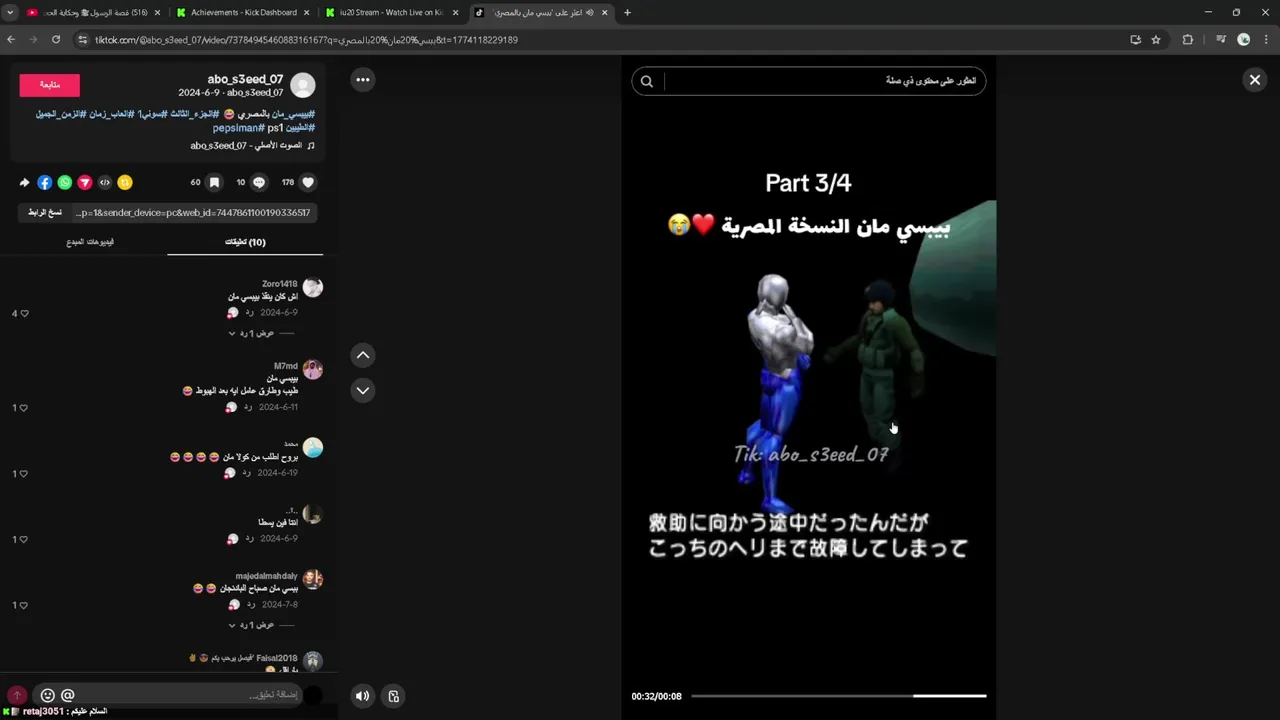This screenshot has height=720, width=1280.
Task: Open abo_s3eed_07 profile name
Action: [x=245, y=79]
